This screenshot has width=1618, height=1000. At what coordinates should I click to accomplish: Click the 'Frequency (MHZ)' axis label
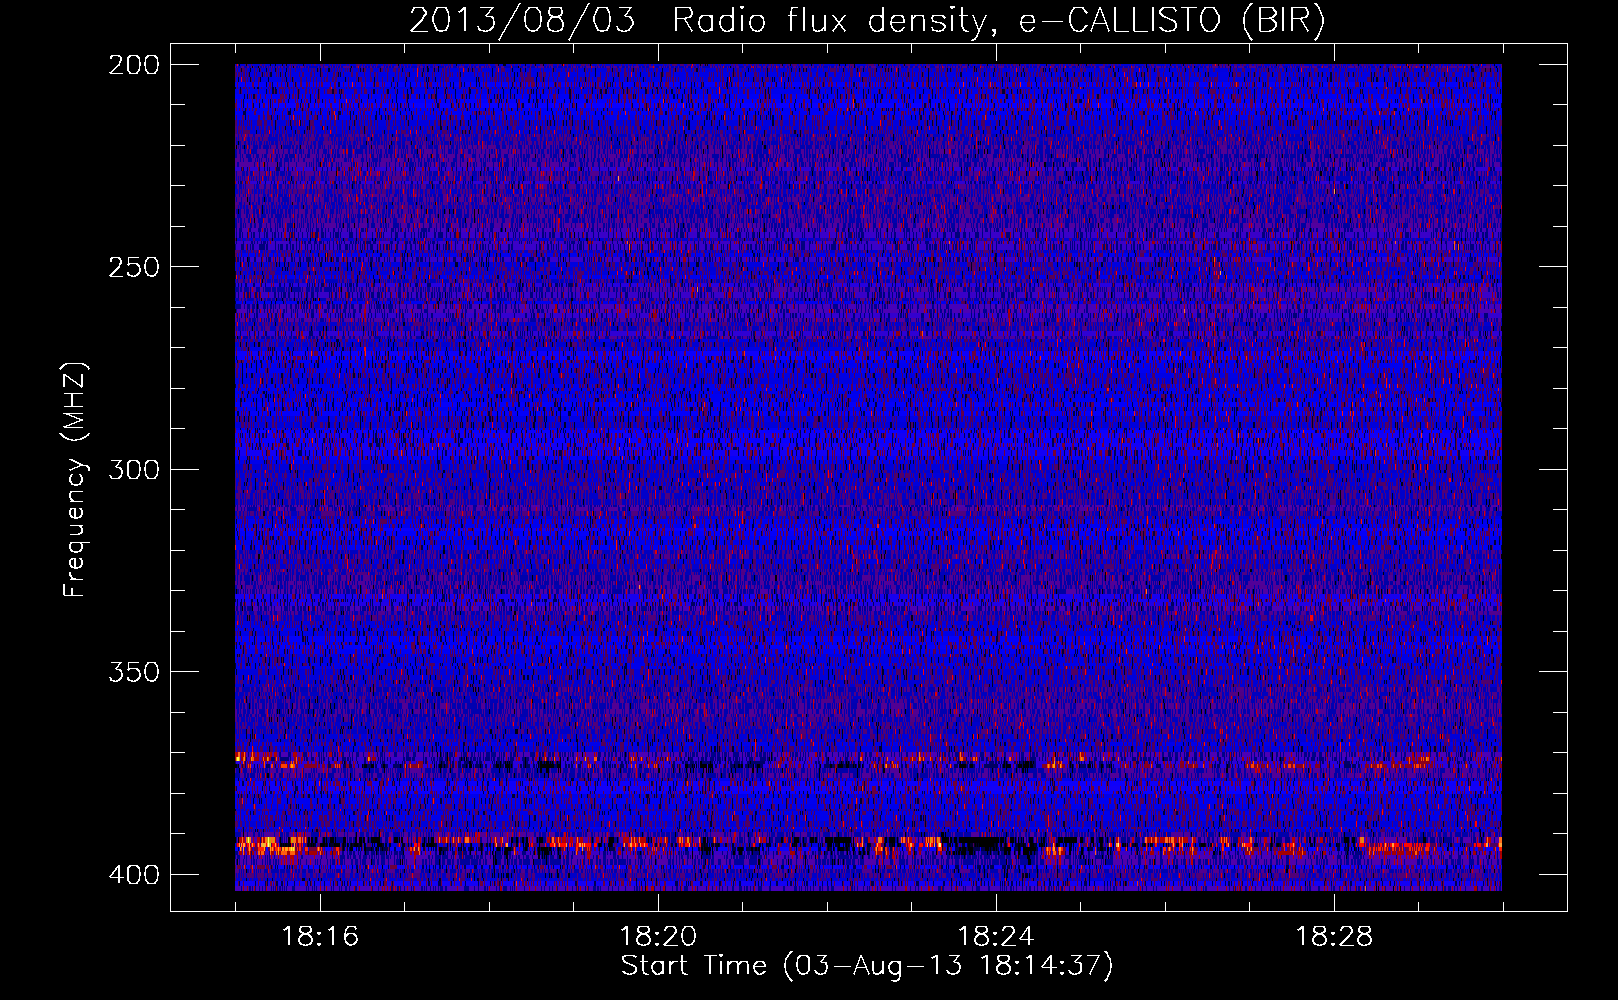coord(75,479)
